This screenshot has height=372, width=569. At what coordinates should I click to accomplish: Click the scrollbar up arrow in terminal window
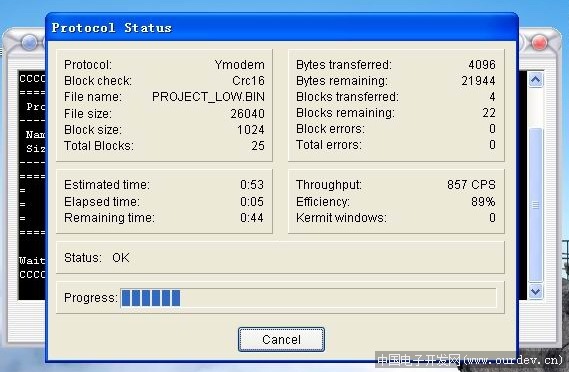tap(536, 80)
